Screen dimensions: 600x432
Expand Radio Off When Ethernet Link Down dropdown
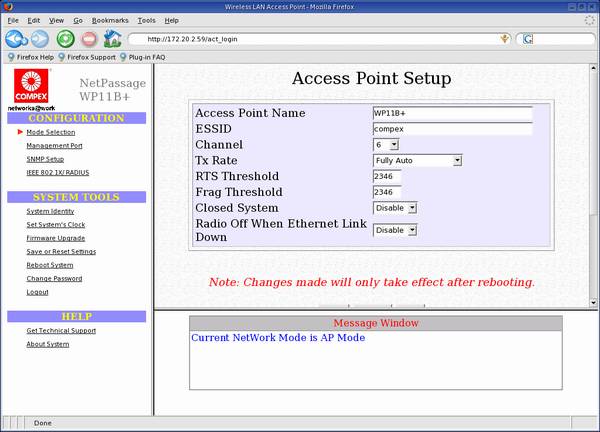point(395,230)
